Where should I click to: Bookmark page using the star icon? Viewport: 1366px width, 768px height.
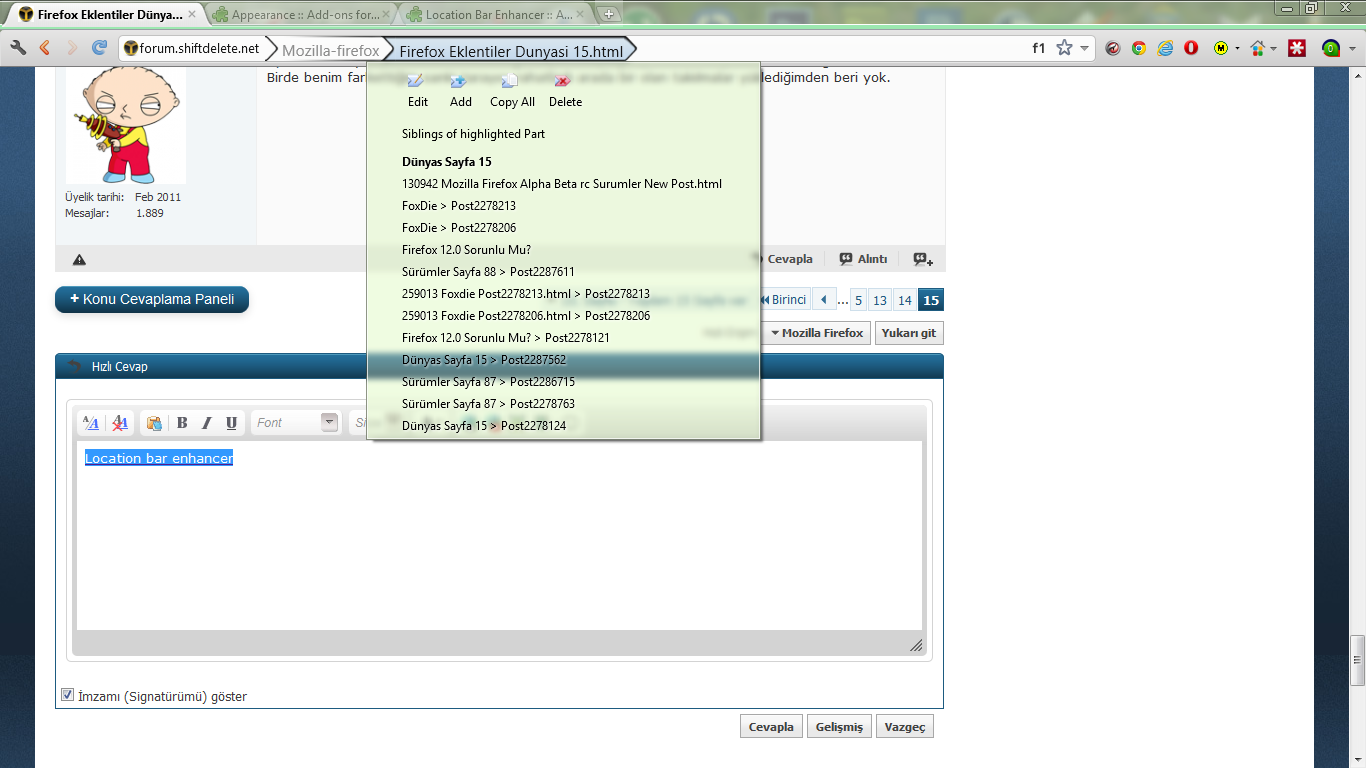point(1064,47)
